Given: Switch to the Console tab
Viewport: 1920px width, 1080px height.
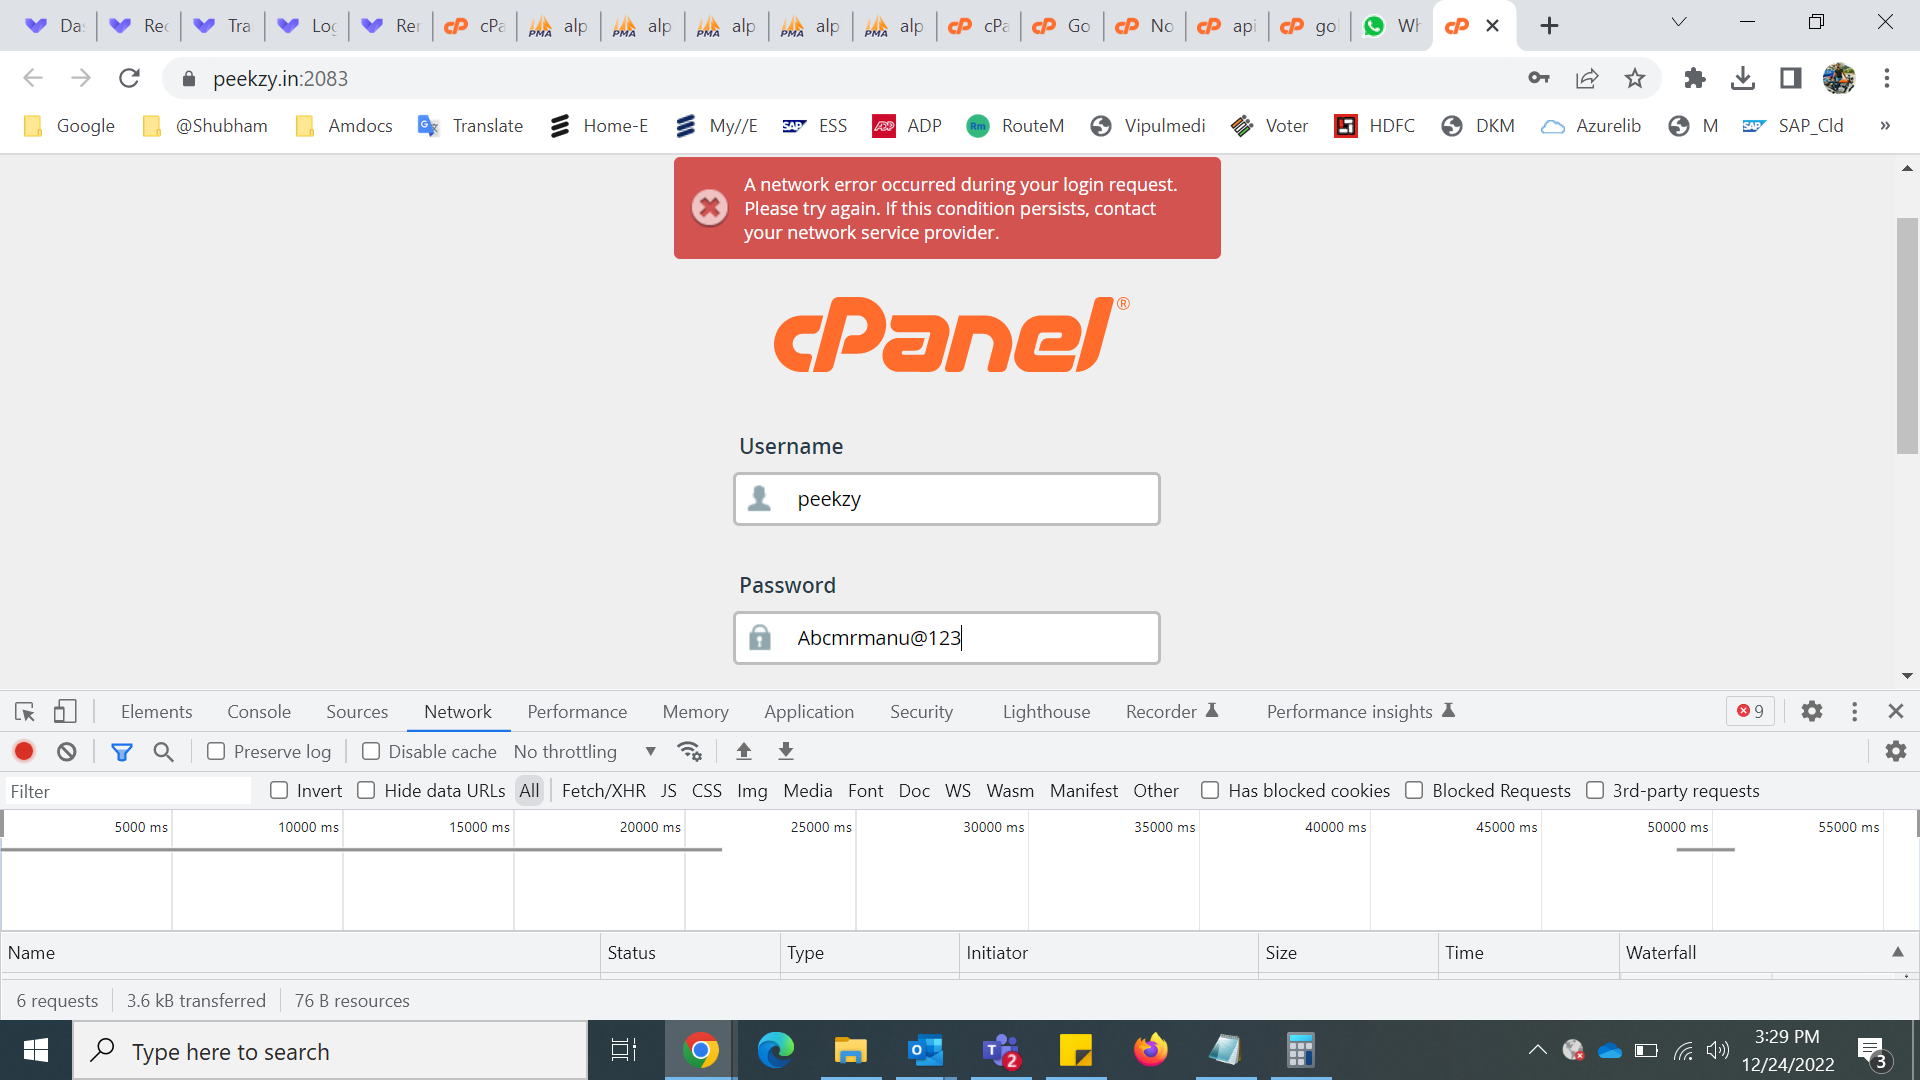Looking at the screenshot, I should pyautogui.click(x=259, y=711).
